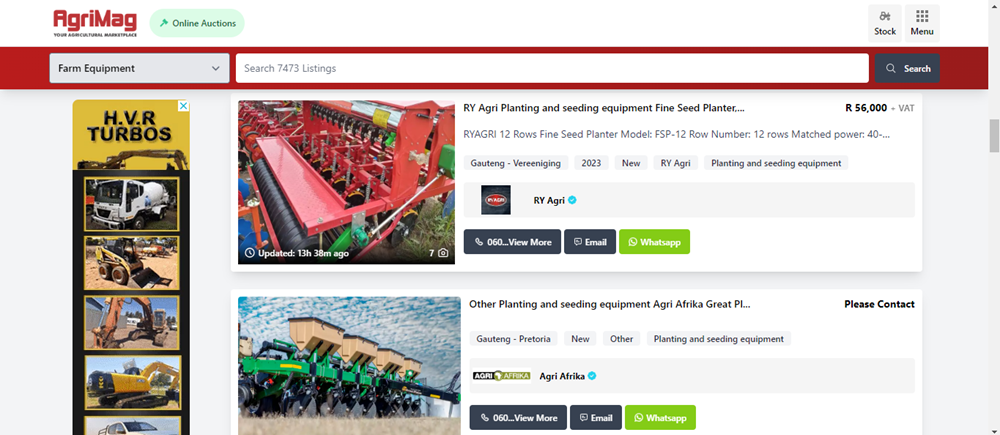Screen dimensions: 1000x435
Task: Open the Agri Afrika planter thumbnail
Action: click(349, 365)
